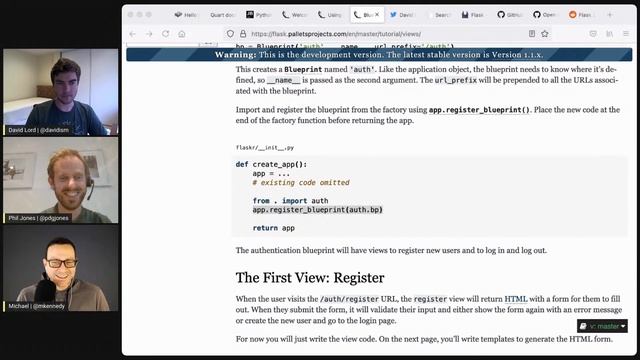Viewport: 640px width, 360px height.
Task: Click the /auth/register URL text
Action: tap(349, 299)
